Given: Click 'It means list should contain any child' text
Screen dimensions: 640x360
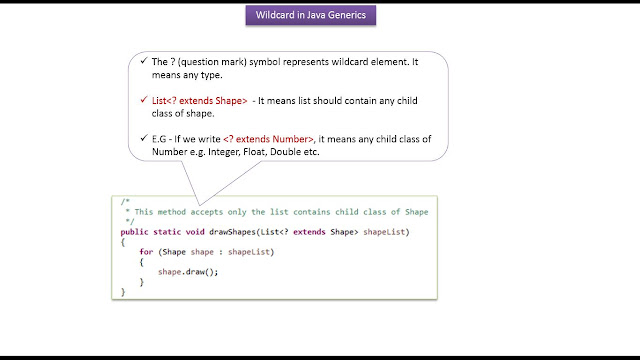Looking at the screenshot, I should tap(338, 101).
